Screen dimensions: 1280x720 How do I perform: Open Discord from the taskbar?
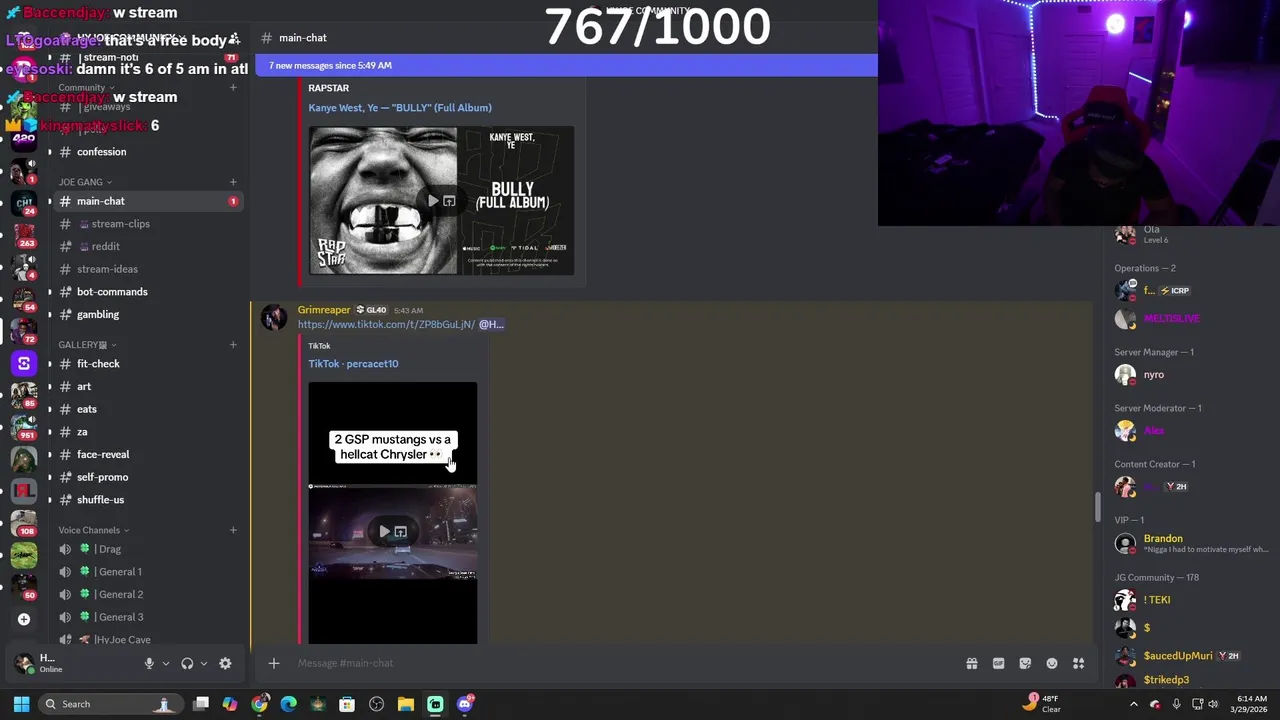tap(465, 704)
